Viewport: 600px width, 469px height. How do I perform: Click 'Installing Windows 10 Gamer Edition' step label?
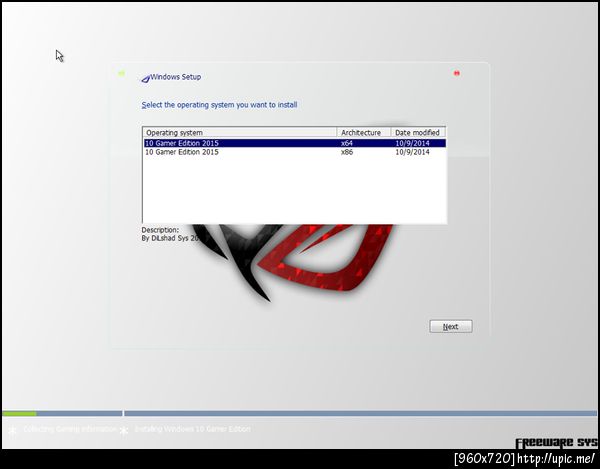tap(192, 429)
